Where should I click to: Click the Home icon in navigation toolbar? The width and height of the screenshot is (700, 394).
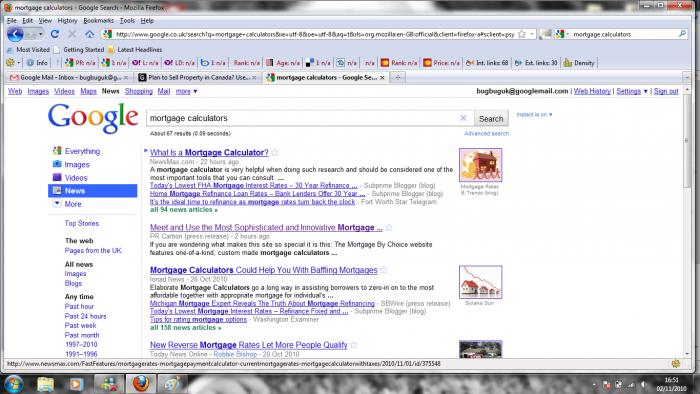pyautogui.click(x=89, y=34)
